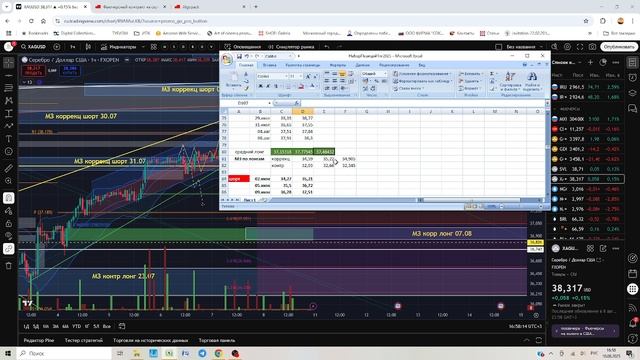Choose the brush drawing tool
The height and width of the screenshot is (360, 640).
pyautogui.click(x=9, y=126)
